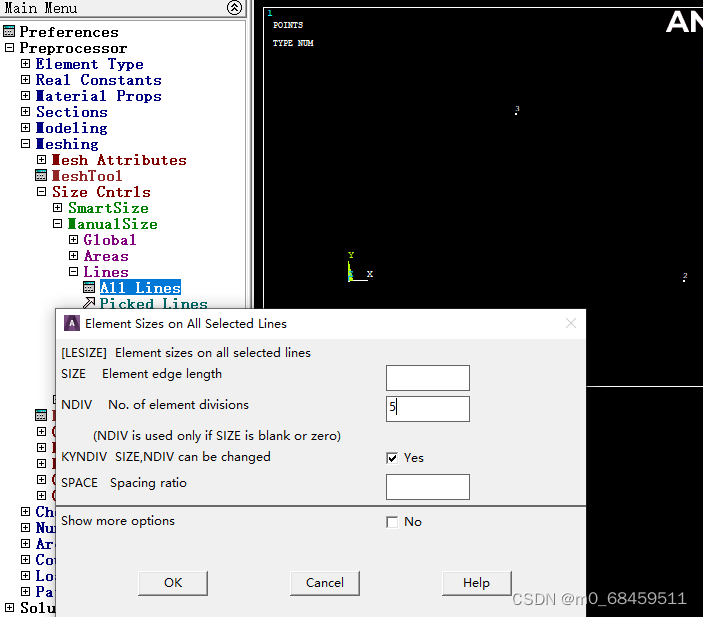Click keypoint 3 in graphics window
This screenshot has width=703, height=617.
pos(516,114)
